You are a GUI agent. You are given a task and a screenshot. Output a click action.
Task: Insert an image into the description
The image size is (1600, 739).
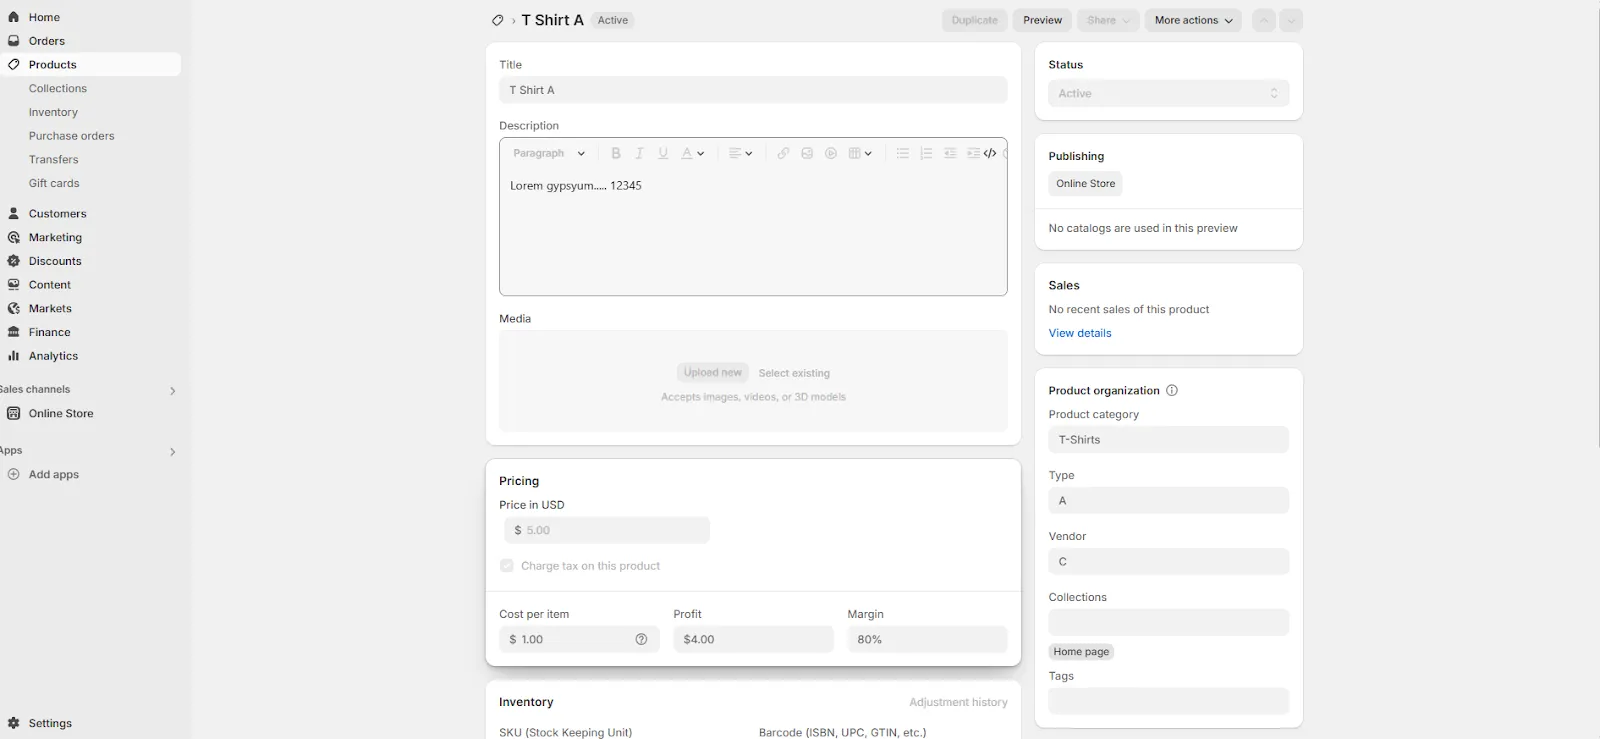tap(807, 153)
